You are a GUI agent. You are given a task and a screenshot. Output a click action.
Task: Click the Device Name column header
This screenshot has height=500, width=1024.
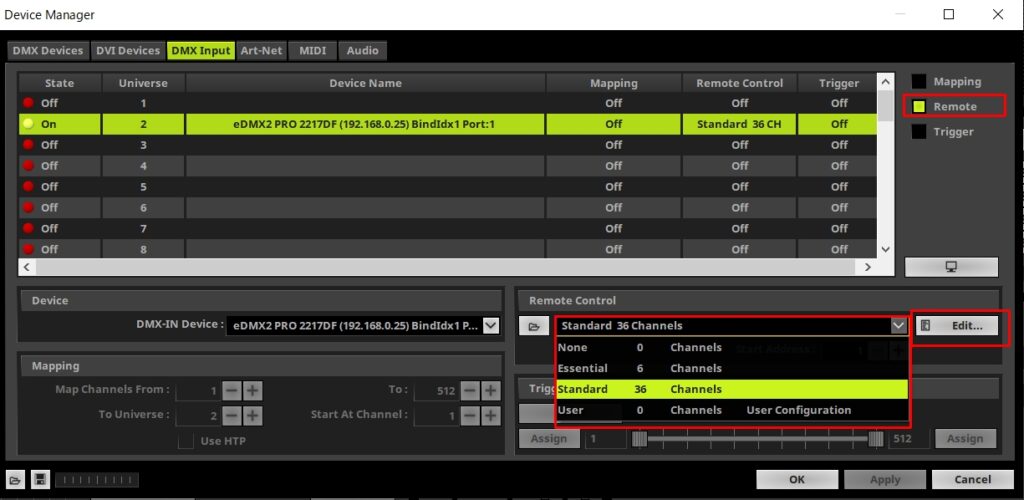click(x=365, y=83)
